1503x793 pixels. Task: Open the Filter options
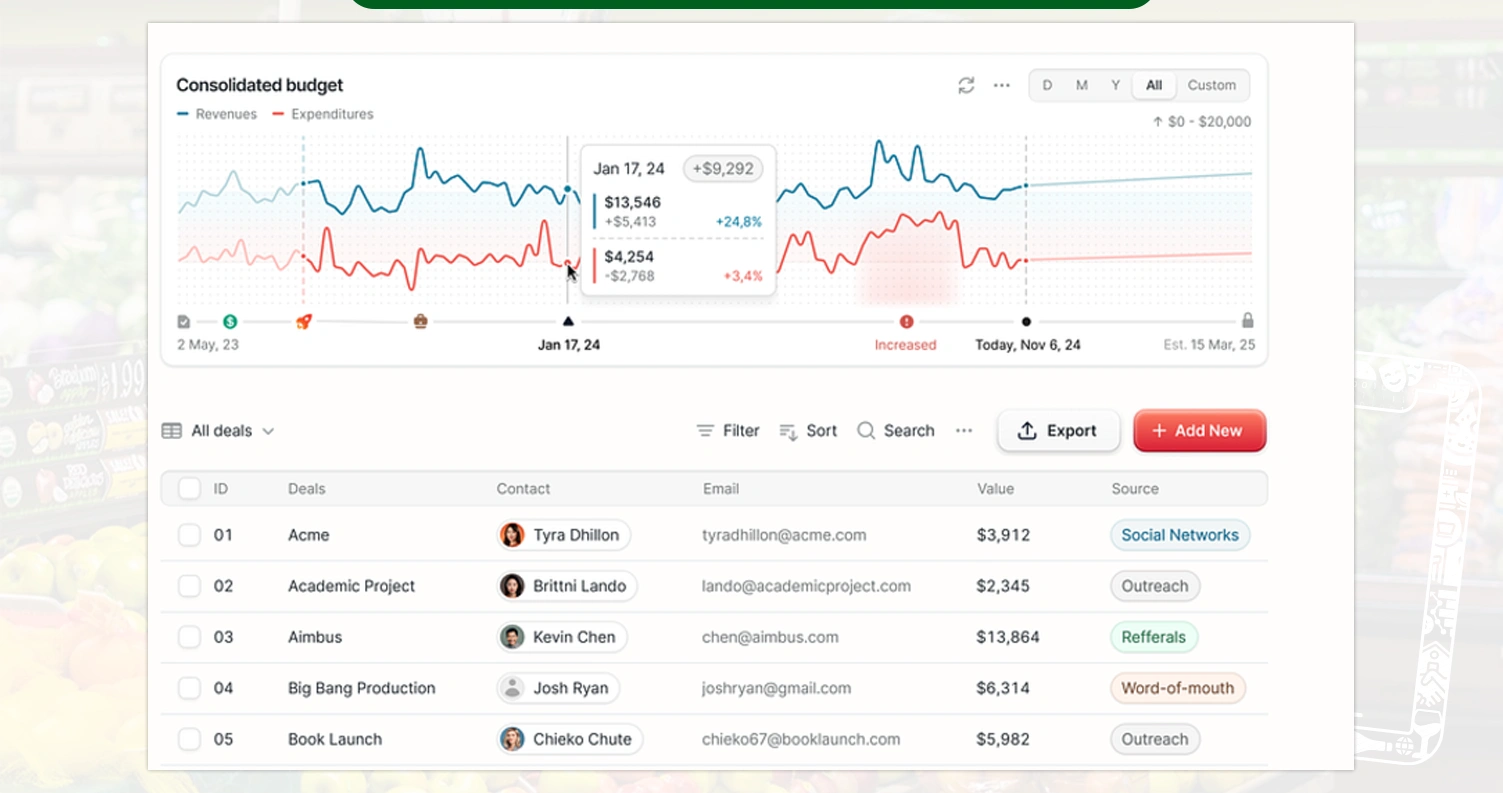click(x=728, y=431)
